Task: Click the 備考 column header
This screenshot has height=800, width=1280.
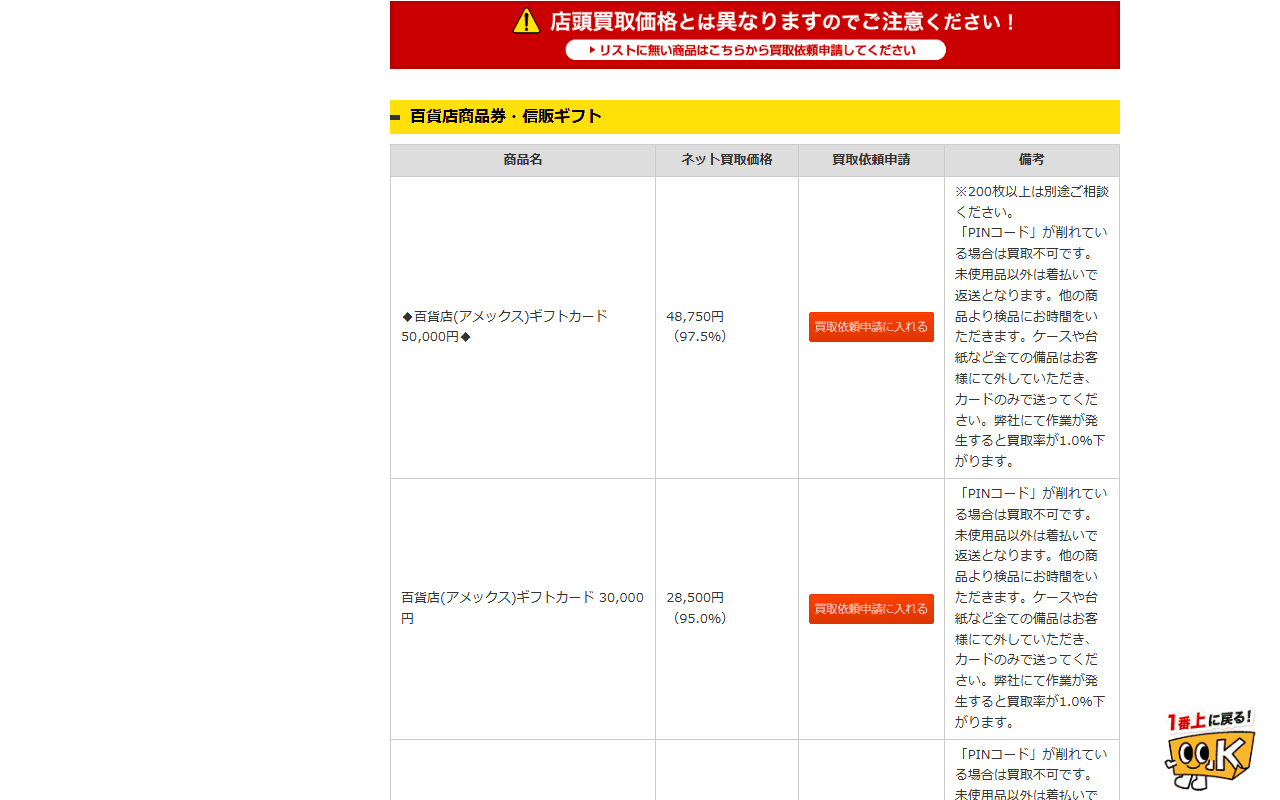Action: [x=1032, y=160]
